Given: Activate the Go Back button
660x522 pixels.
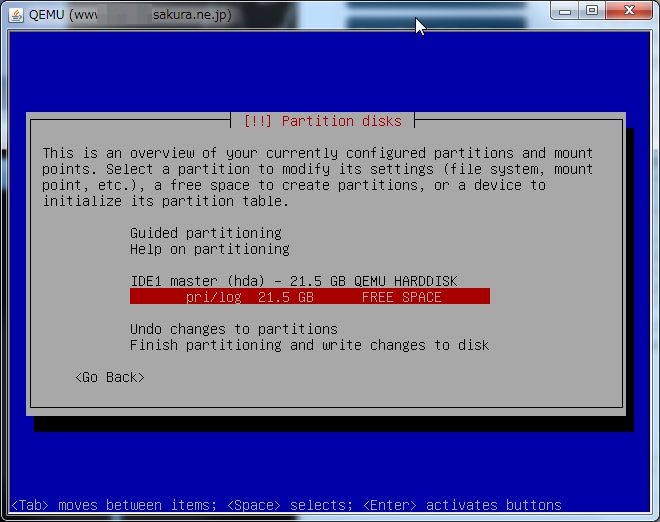Looking at the screenshot, I should coord(109,377).
